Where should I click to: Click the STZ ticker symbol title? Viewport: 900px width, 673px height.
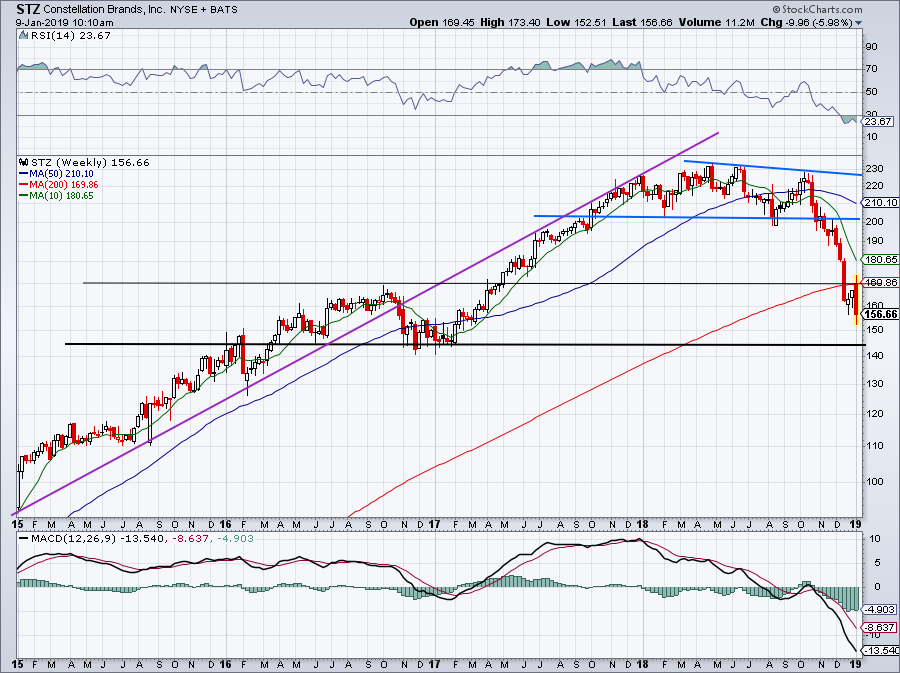(x=28, y=9)
